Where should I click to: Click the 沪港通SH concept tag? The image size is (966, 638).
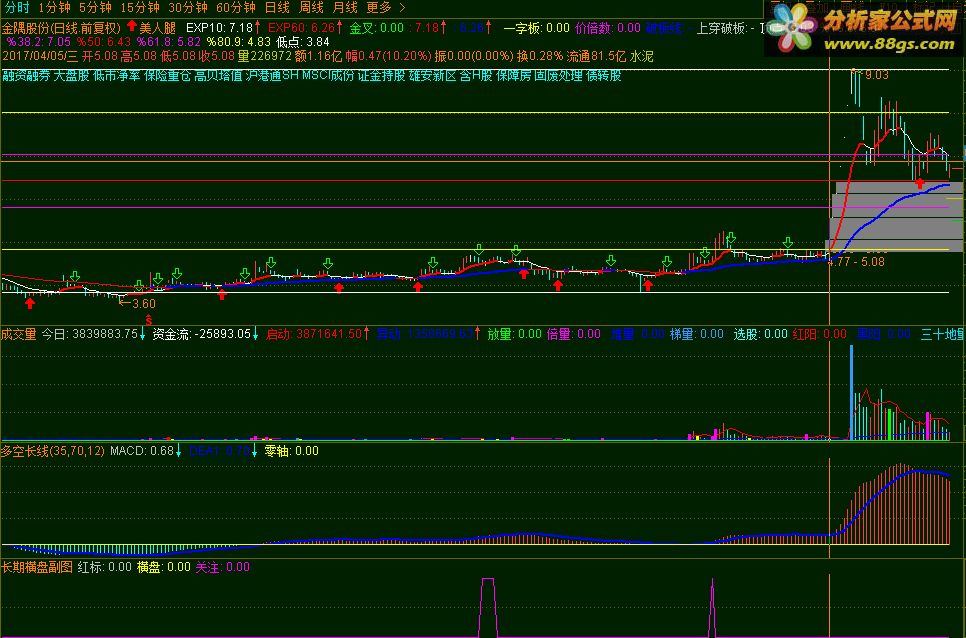(272, 76)
